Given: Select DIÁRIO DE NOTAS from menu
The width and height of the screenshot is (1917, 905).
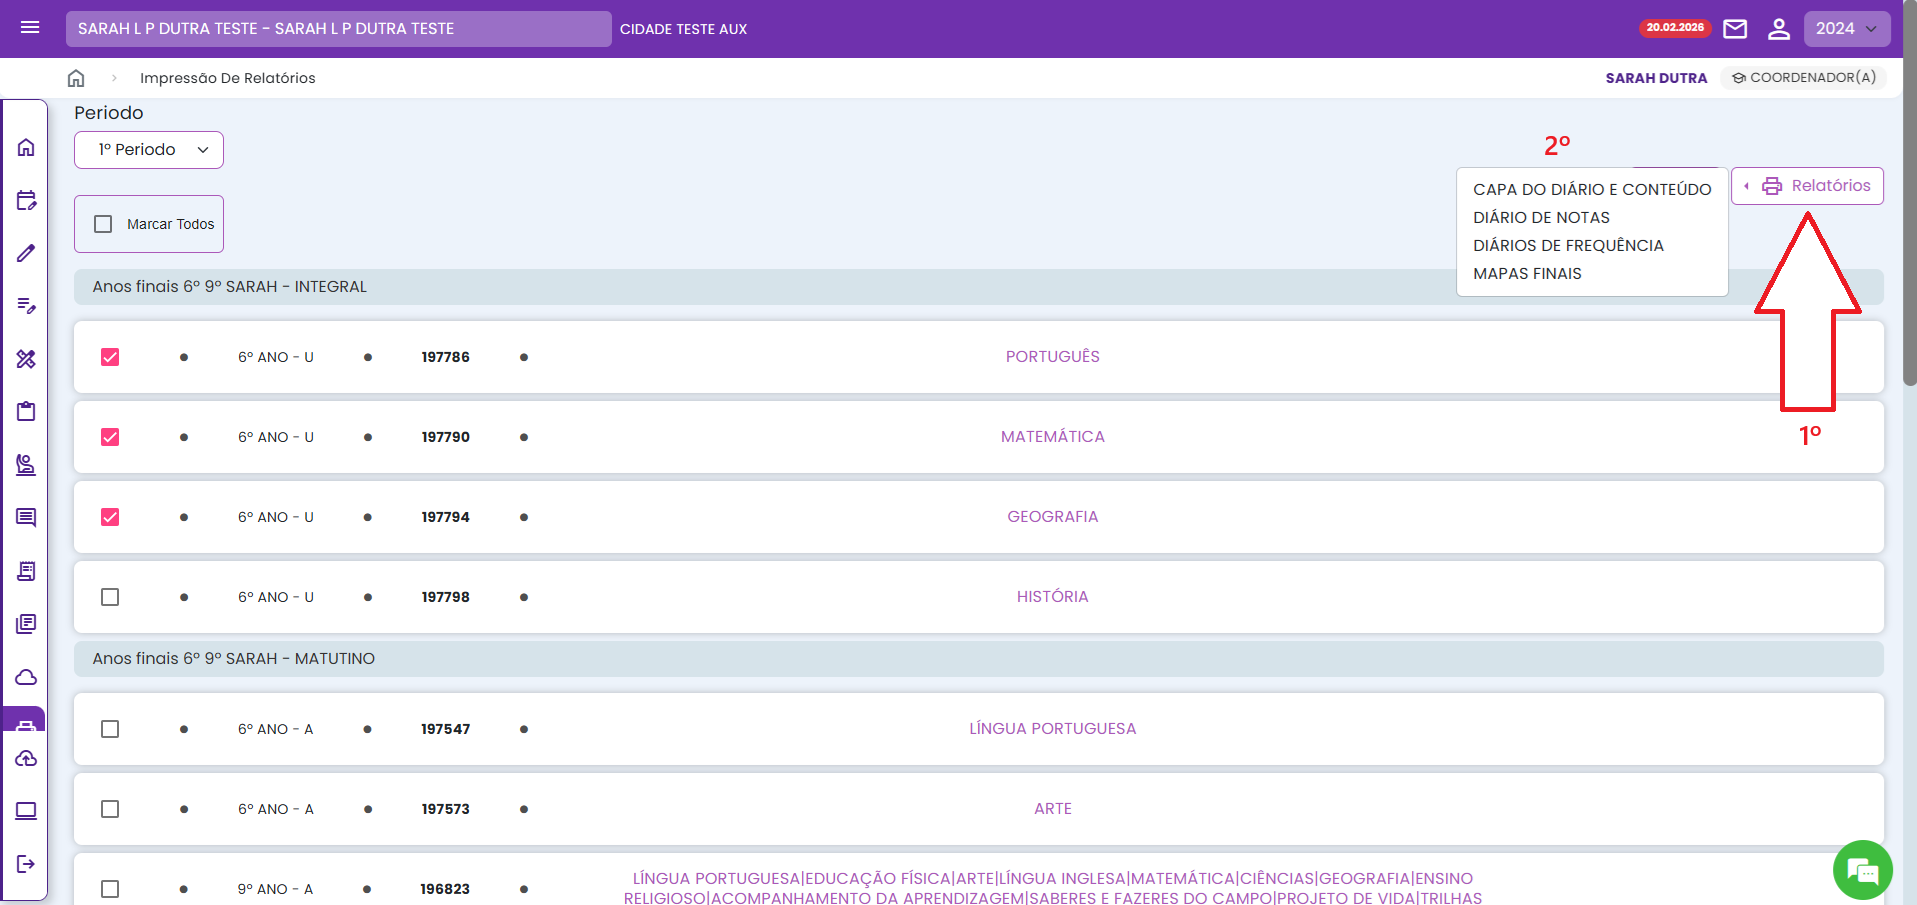Looking at the screenshot, I should pos(1541,217).
